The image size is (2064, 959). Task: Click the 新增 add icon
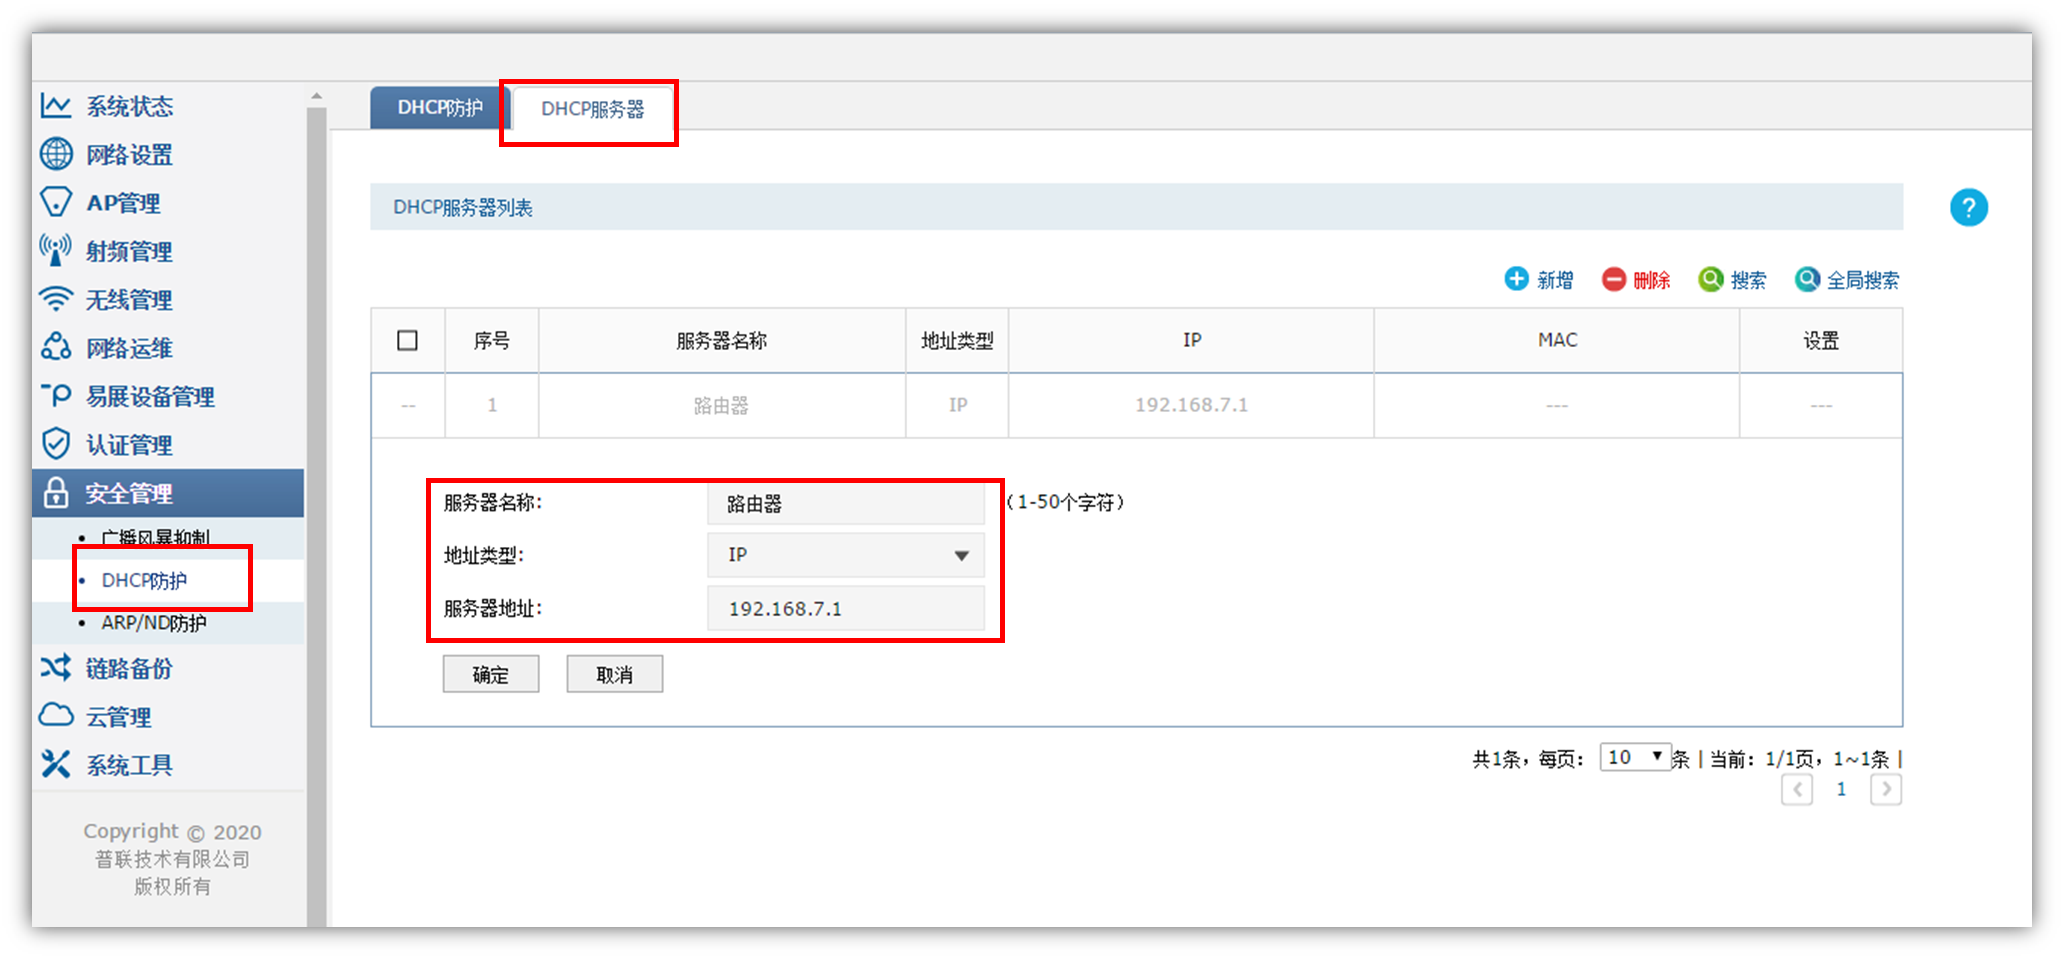(1516, 279)
